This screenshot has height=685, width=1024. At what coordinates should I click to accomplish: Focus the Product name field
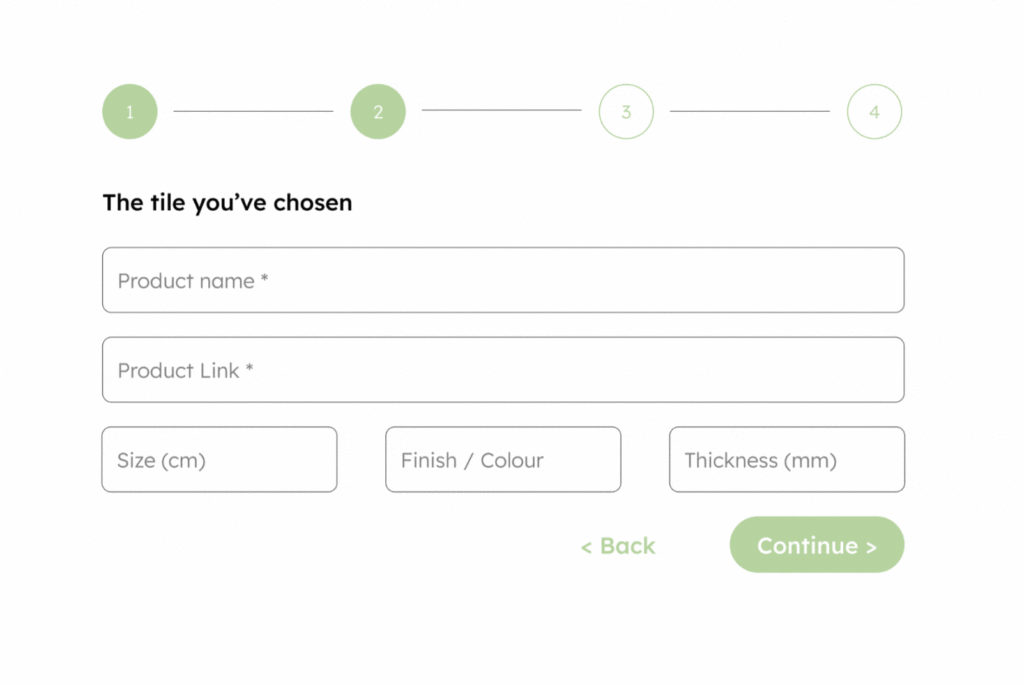503,280
